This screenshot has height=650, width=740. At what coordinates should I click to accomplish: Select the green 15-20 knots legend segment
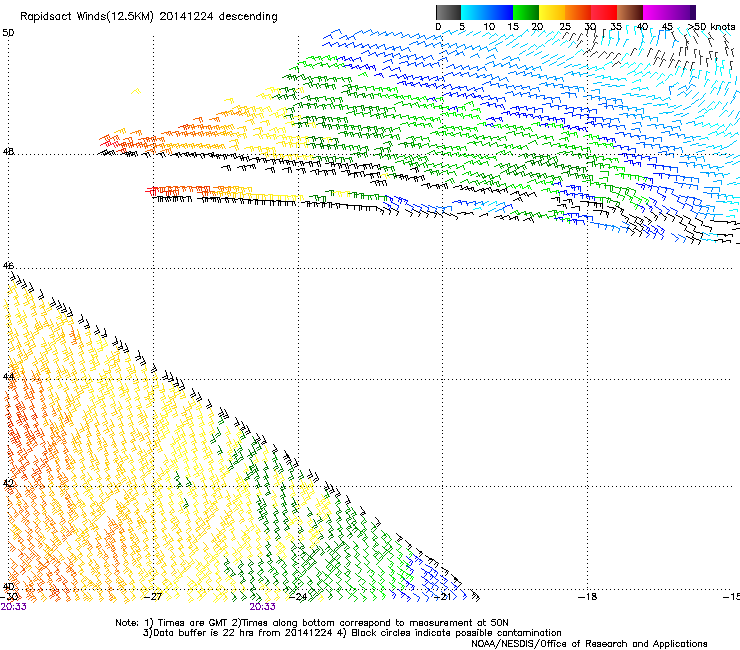(x=526, y=12)
